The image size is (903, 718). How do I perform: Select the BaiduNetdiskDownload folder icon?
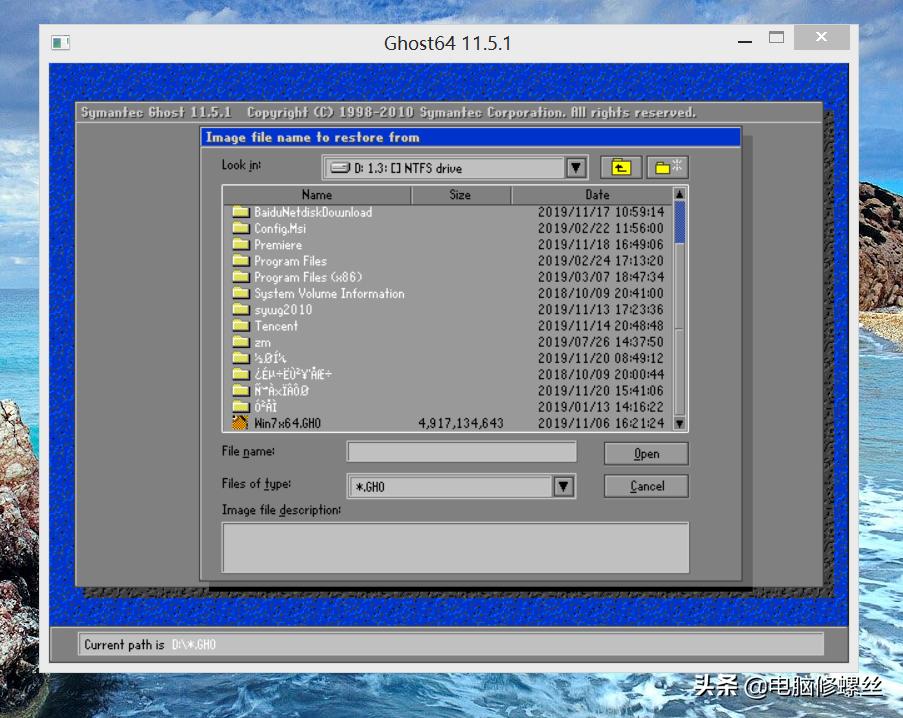pos(240,212)
